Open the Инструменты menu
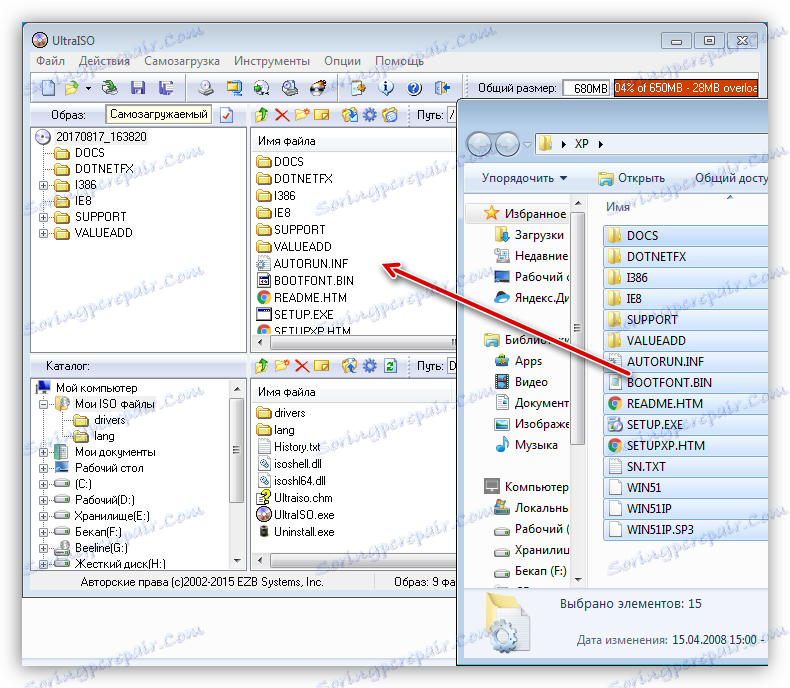Image resolution: width=790 pixels, height=688 pixels. point(272,61)
